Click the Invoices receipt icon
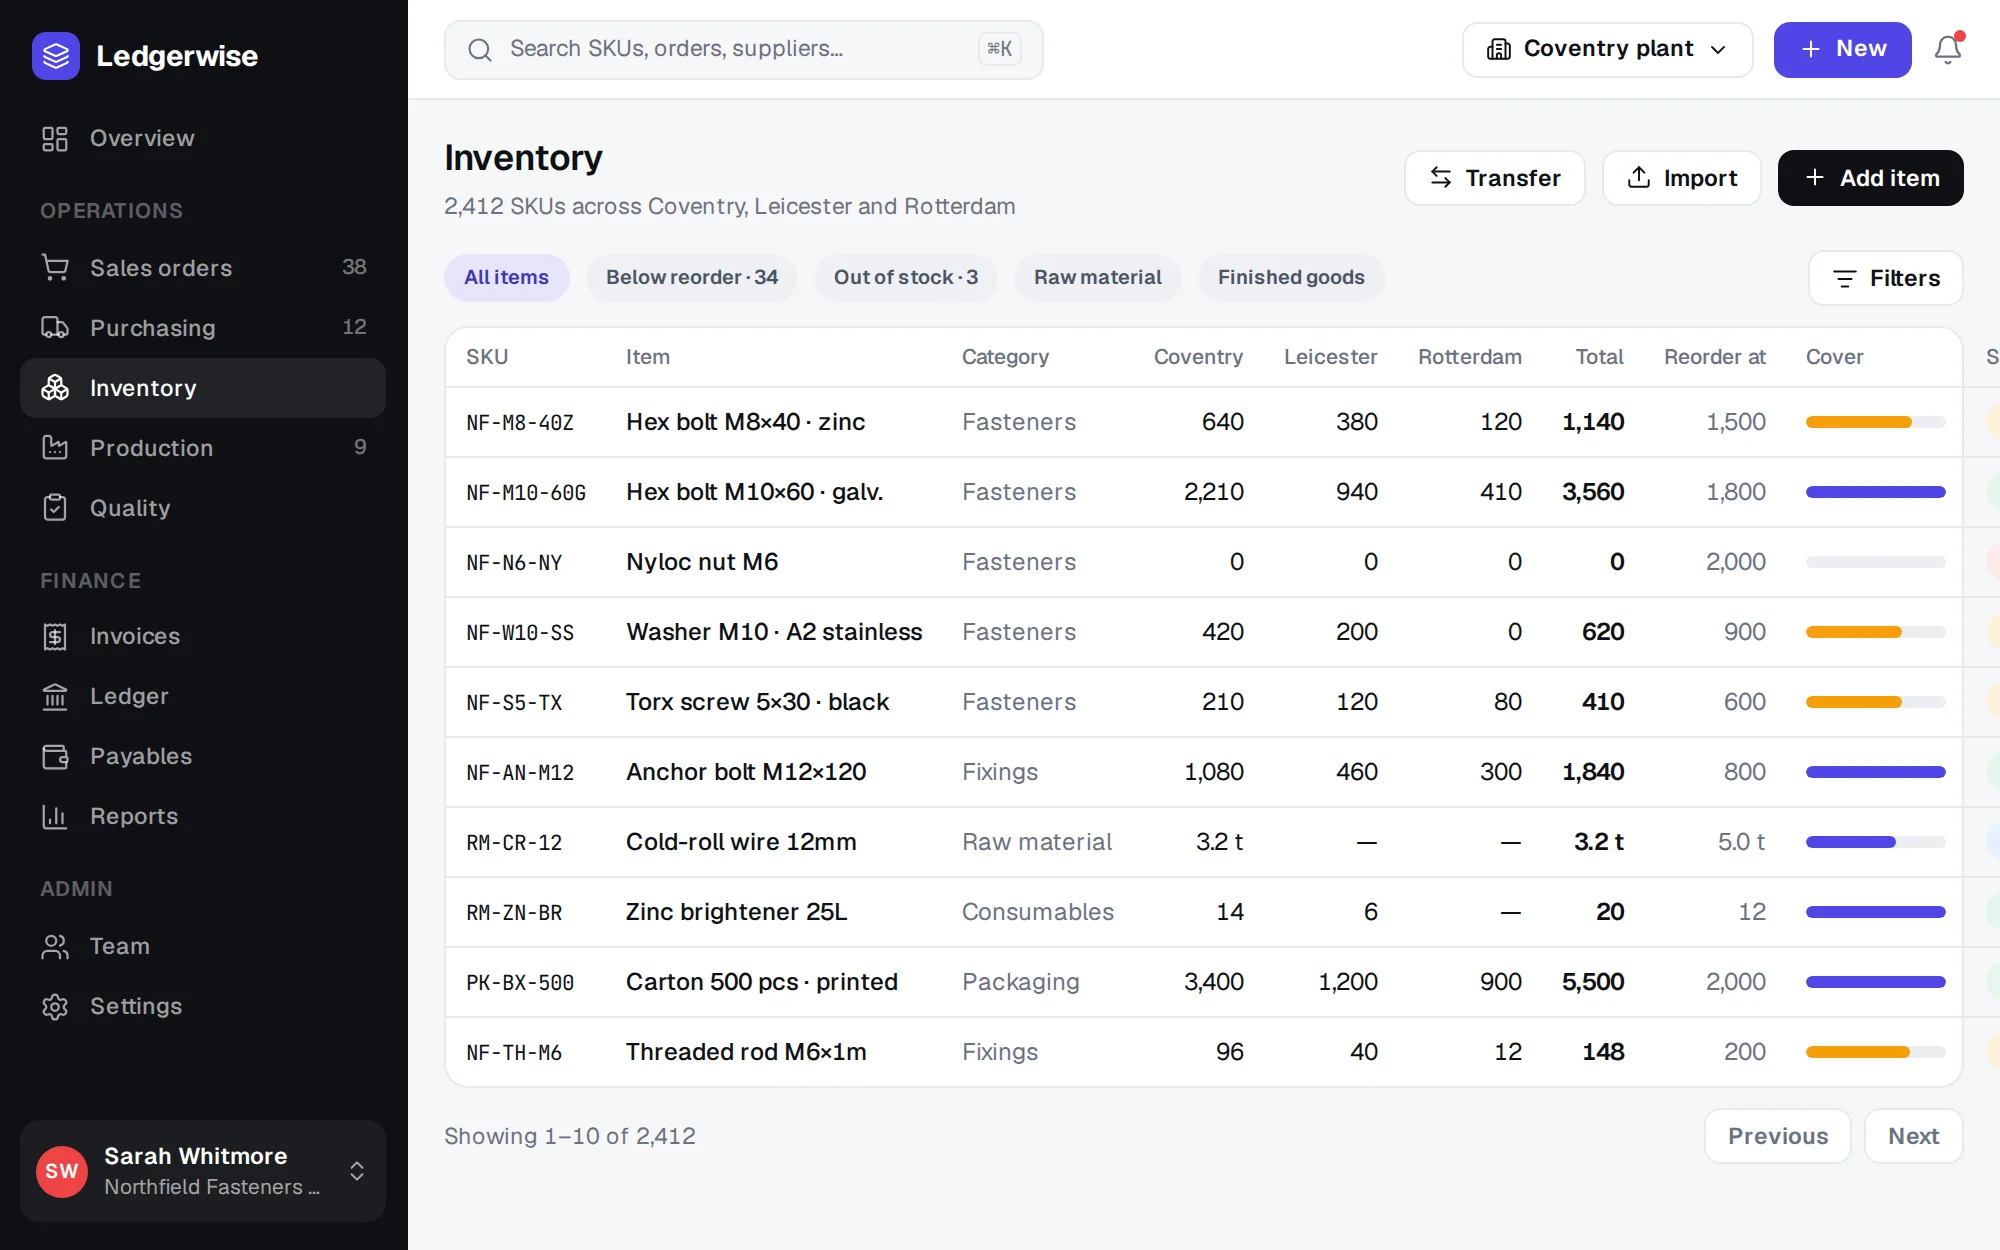Screen dimensions: 2000x1250 click(55, 636)
